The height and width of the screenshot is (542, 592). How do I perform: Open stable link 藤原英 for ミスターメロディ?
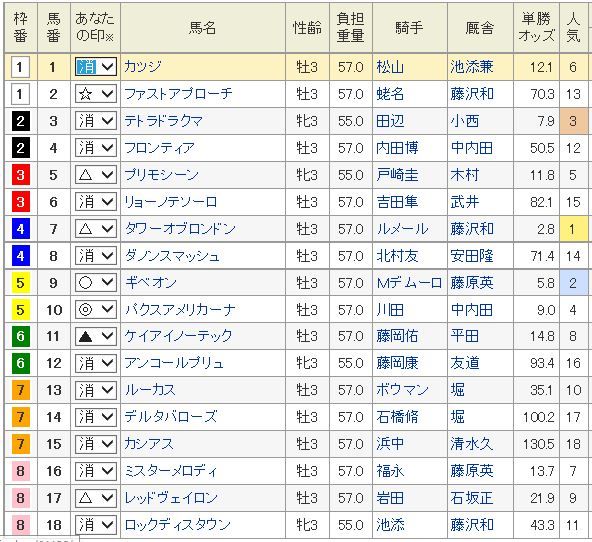(x=472, y=471)
